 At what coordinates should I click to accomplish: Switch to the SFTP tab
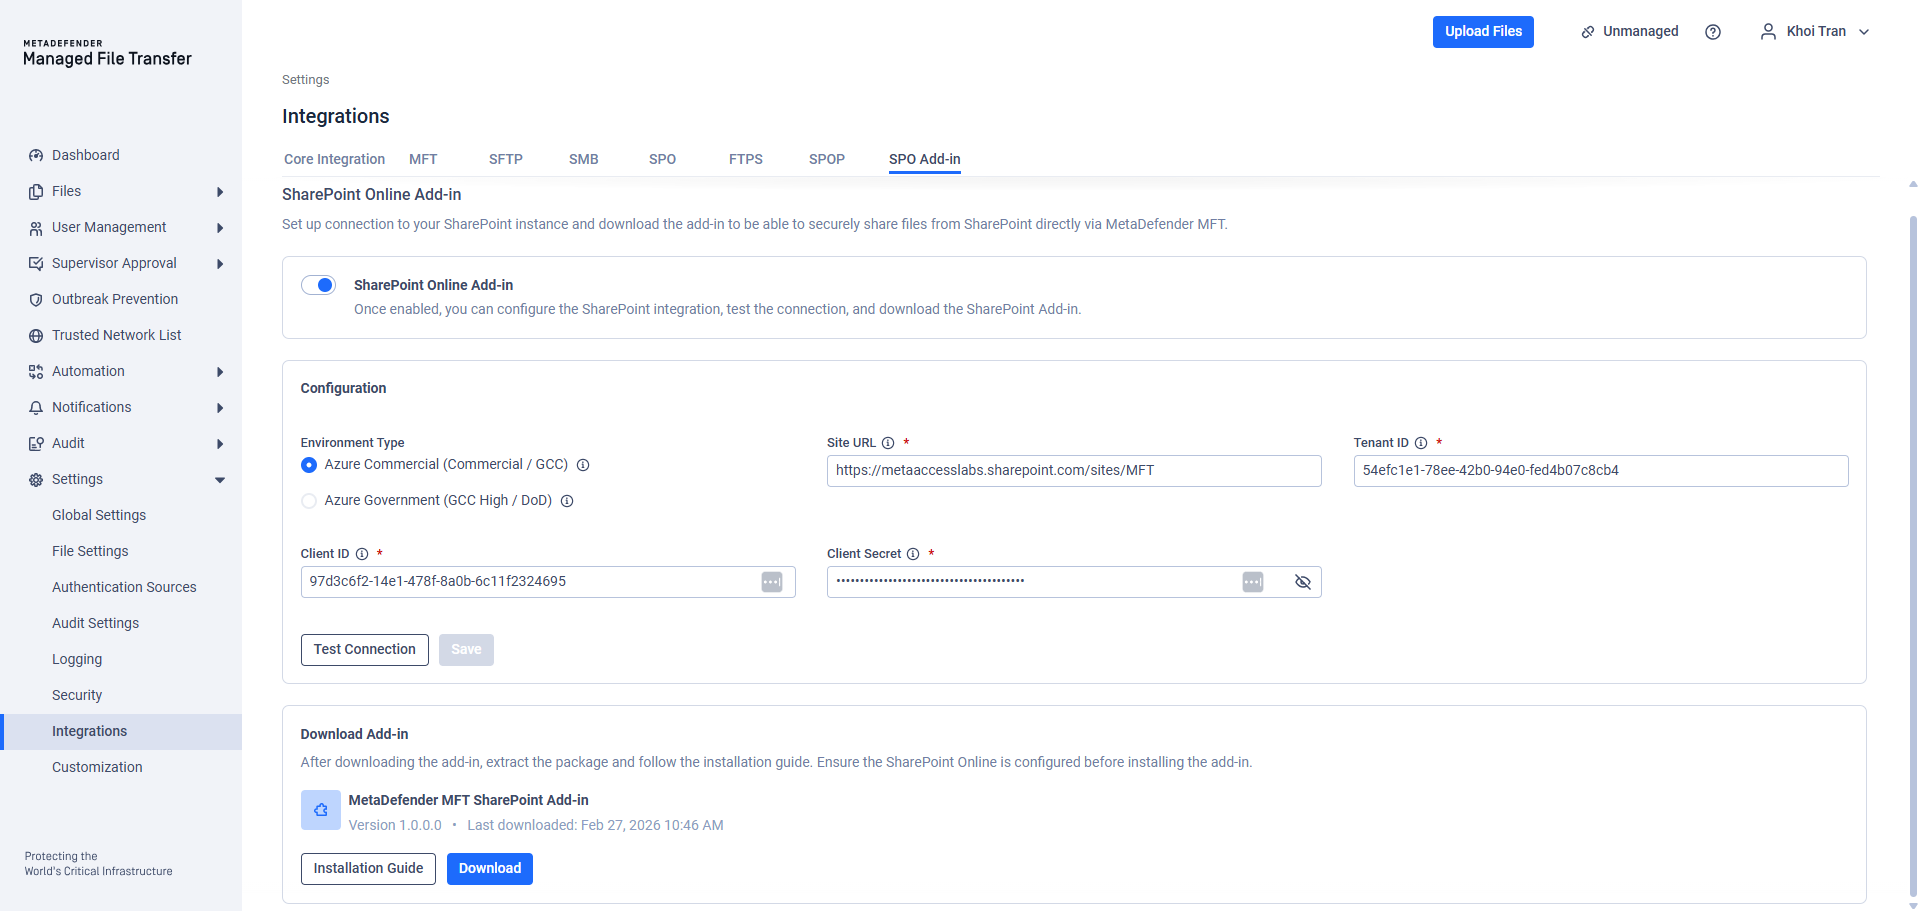click(x=506, y=160)
